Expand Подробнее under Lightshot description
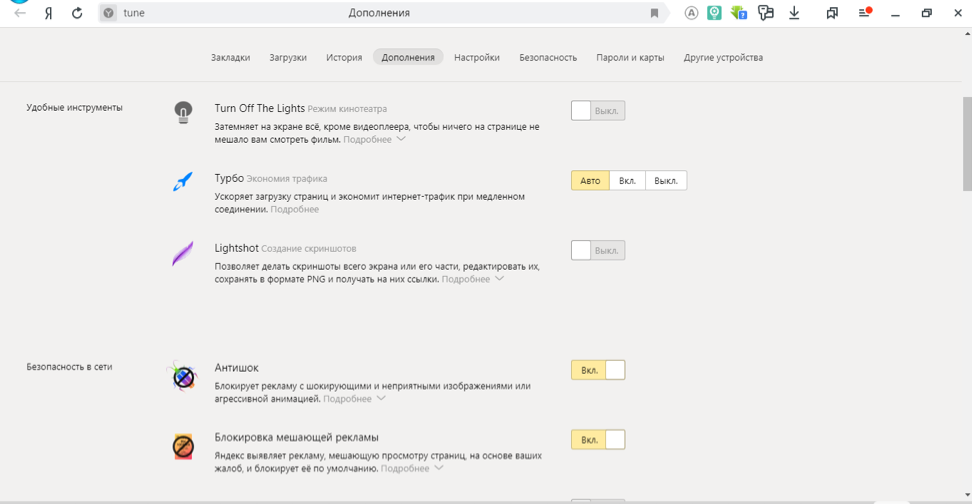Image resolution: width=972 pixels, height=504 pixels. click(471, 280)
